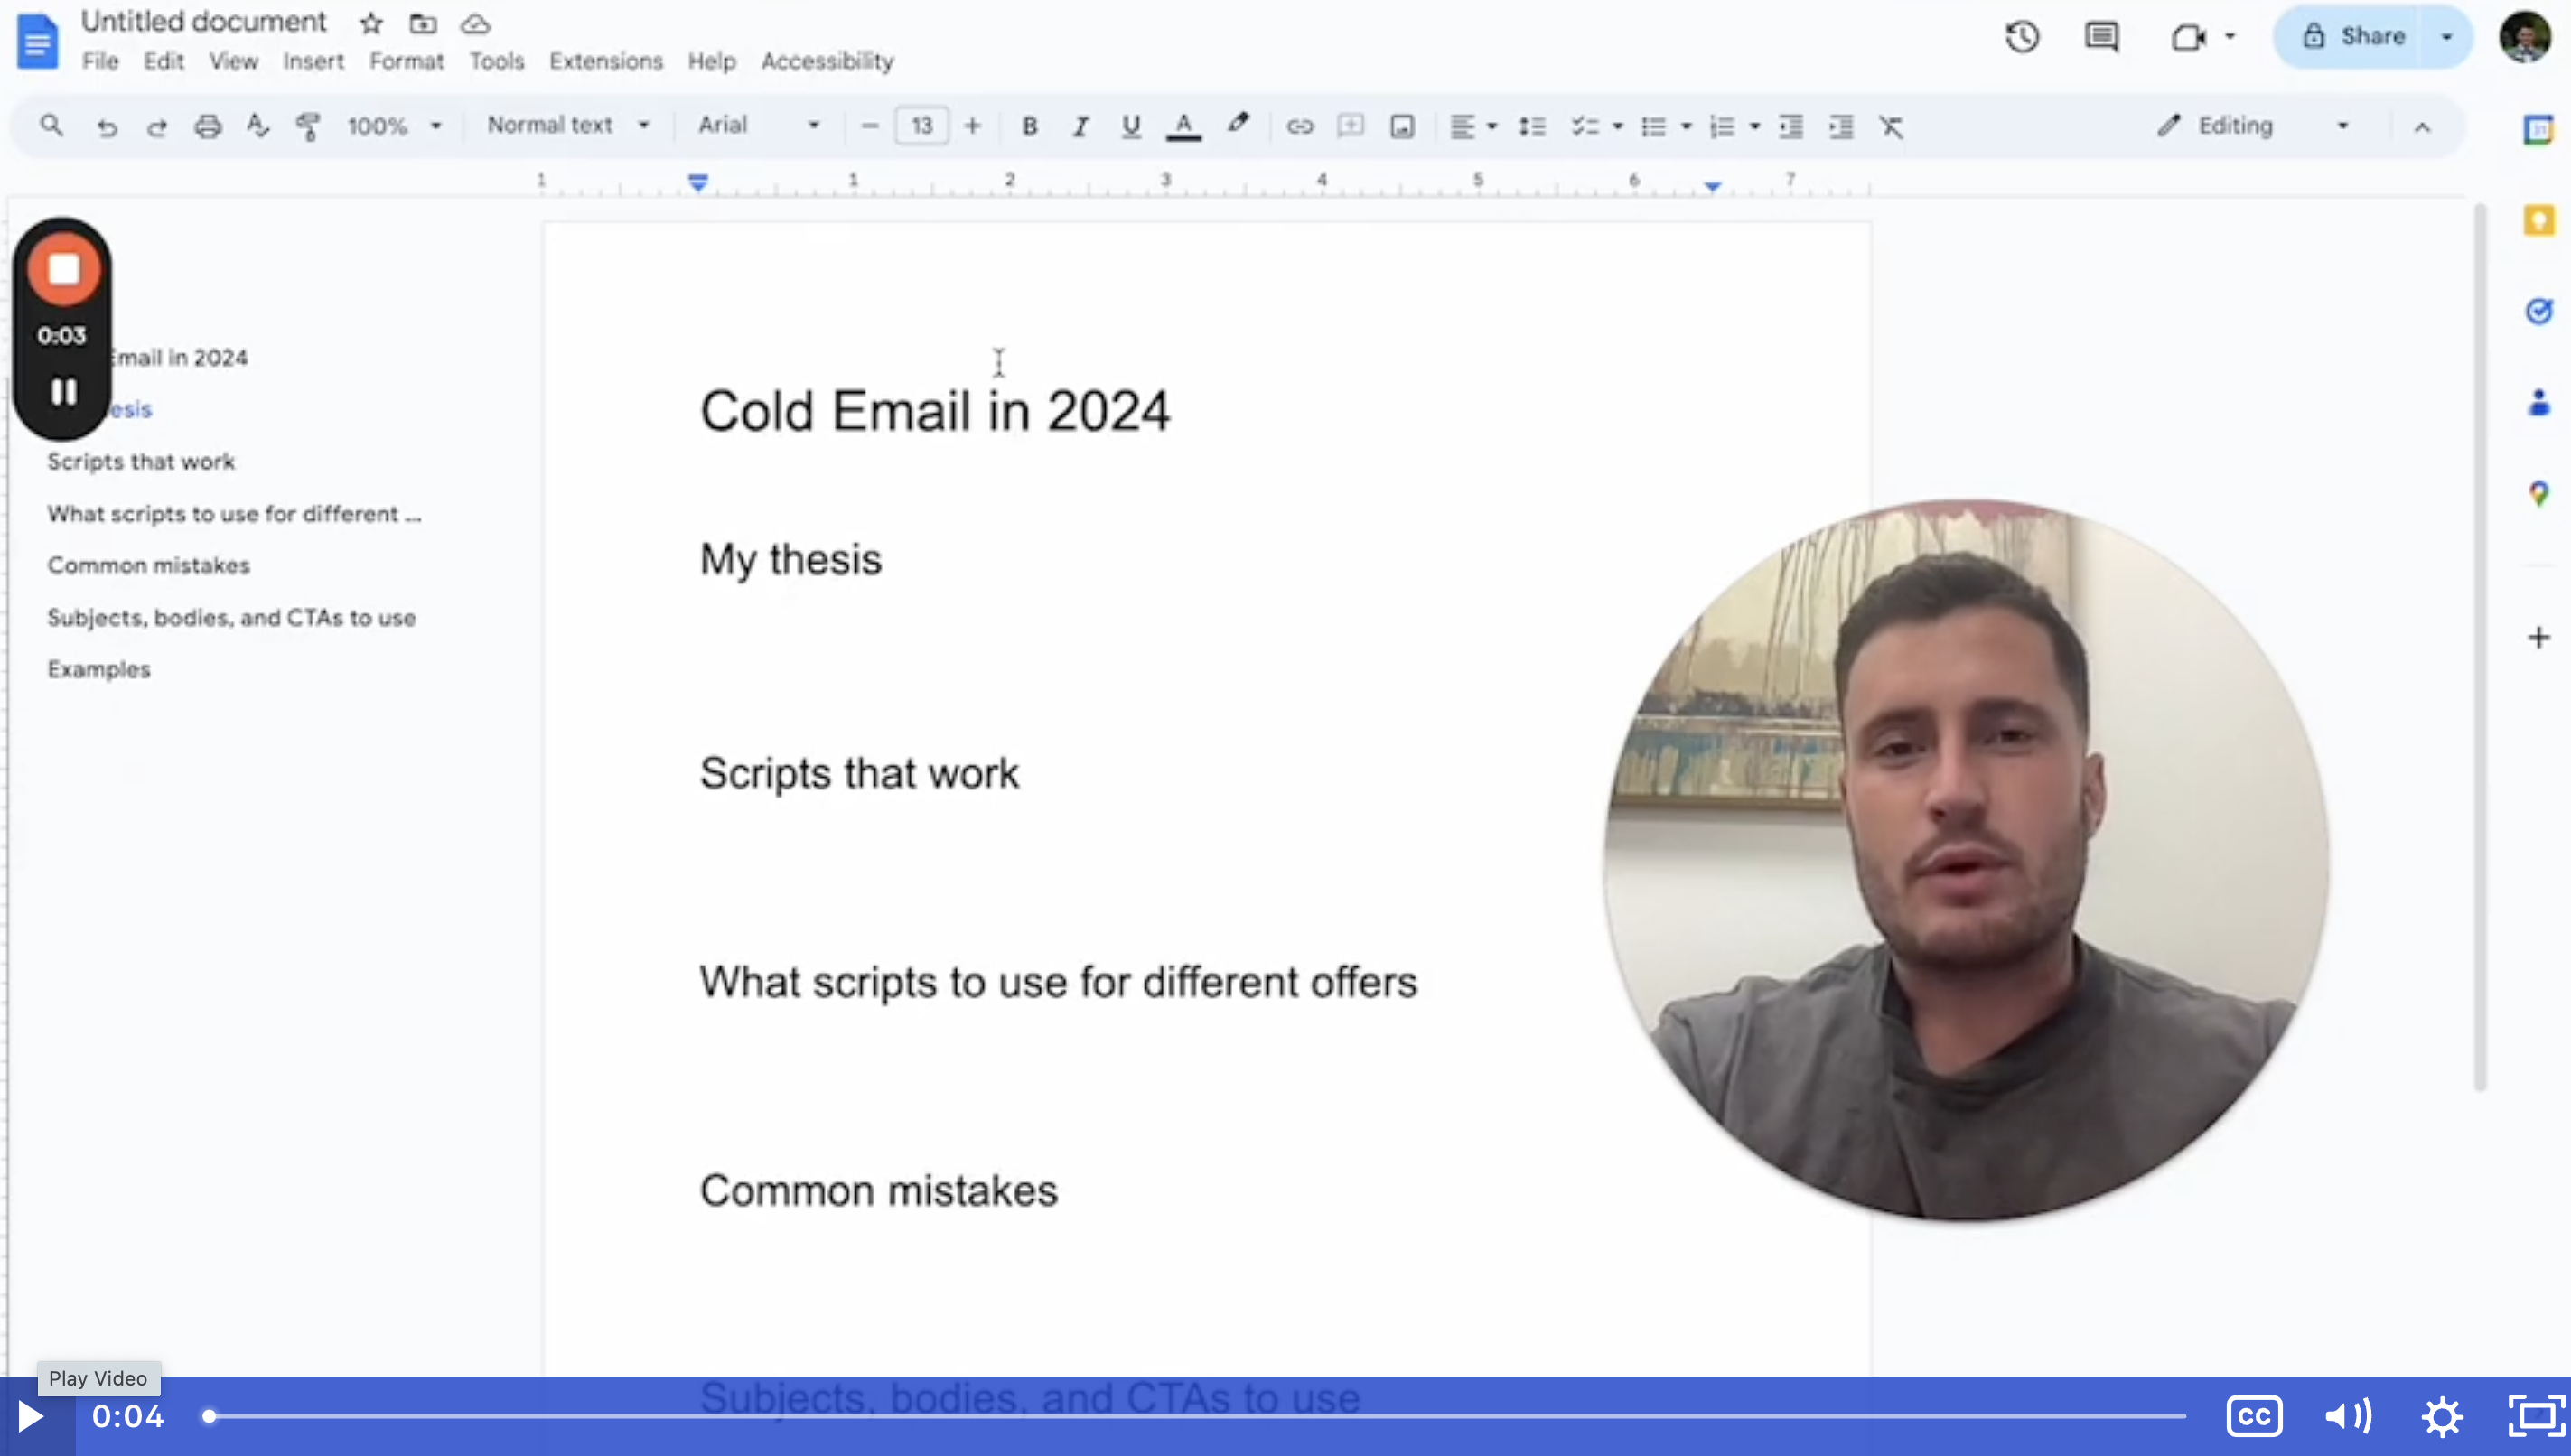The image size is (2571, 1456).
Task: Run spelling and grammar check
Action: click(258, 126)
